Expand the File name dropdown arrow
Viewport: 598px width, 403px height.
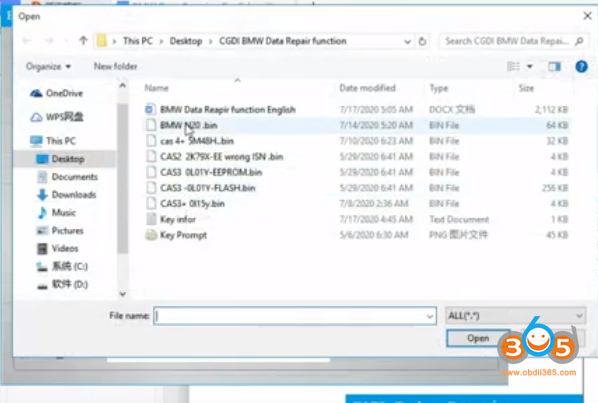429,316
